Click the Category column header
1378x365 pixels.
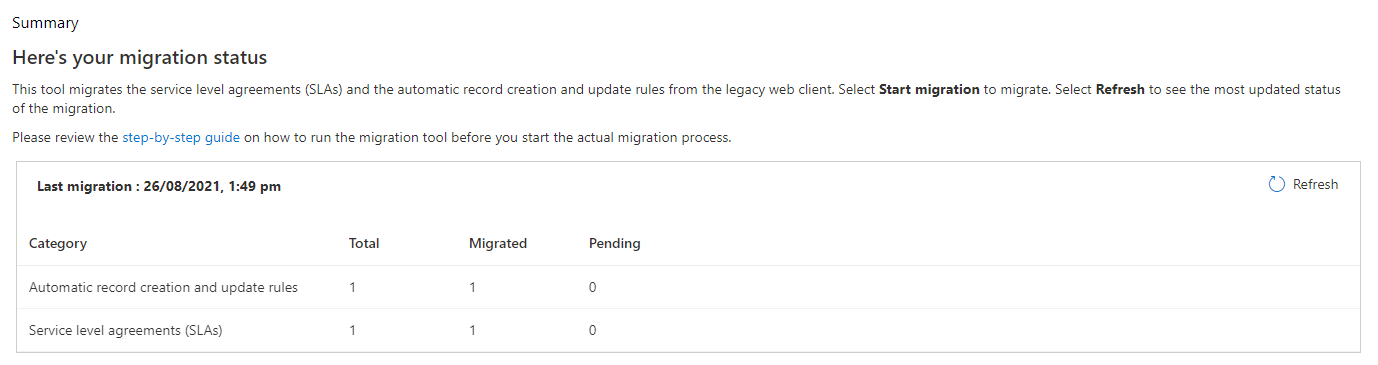[58, 243]
